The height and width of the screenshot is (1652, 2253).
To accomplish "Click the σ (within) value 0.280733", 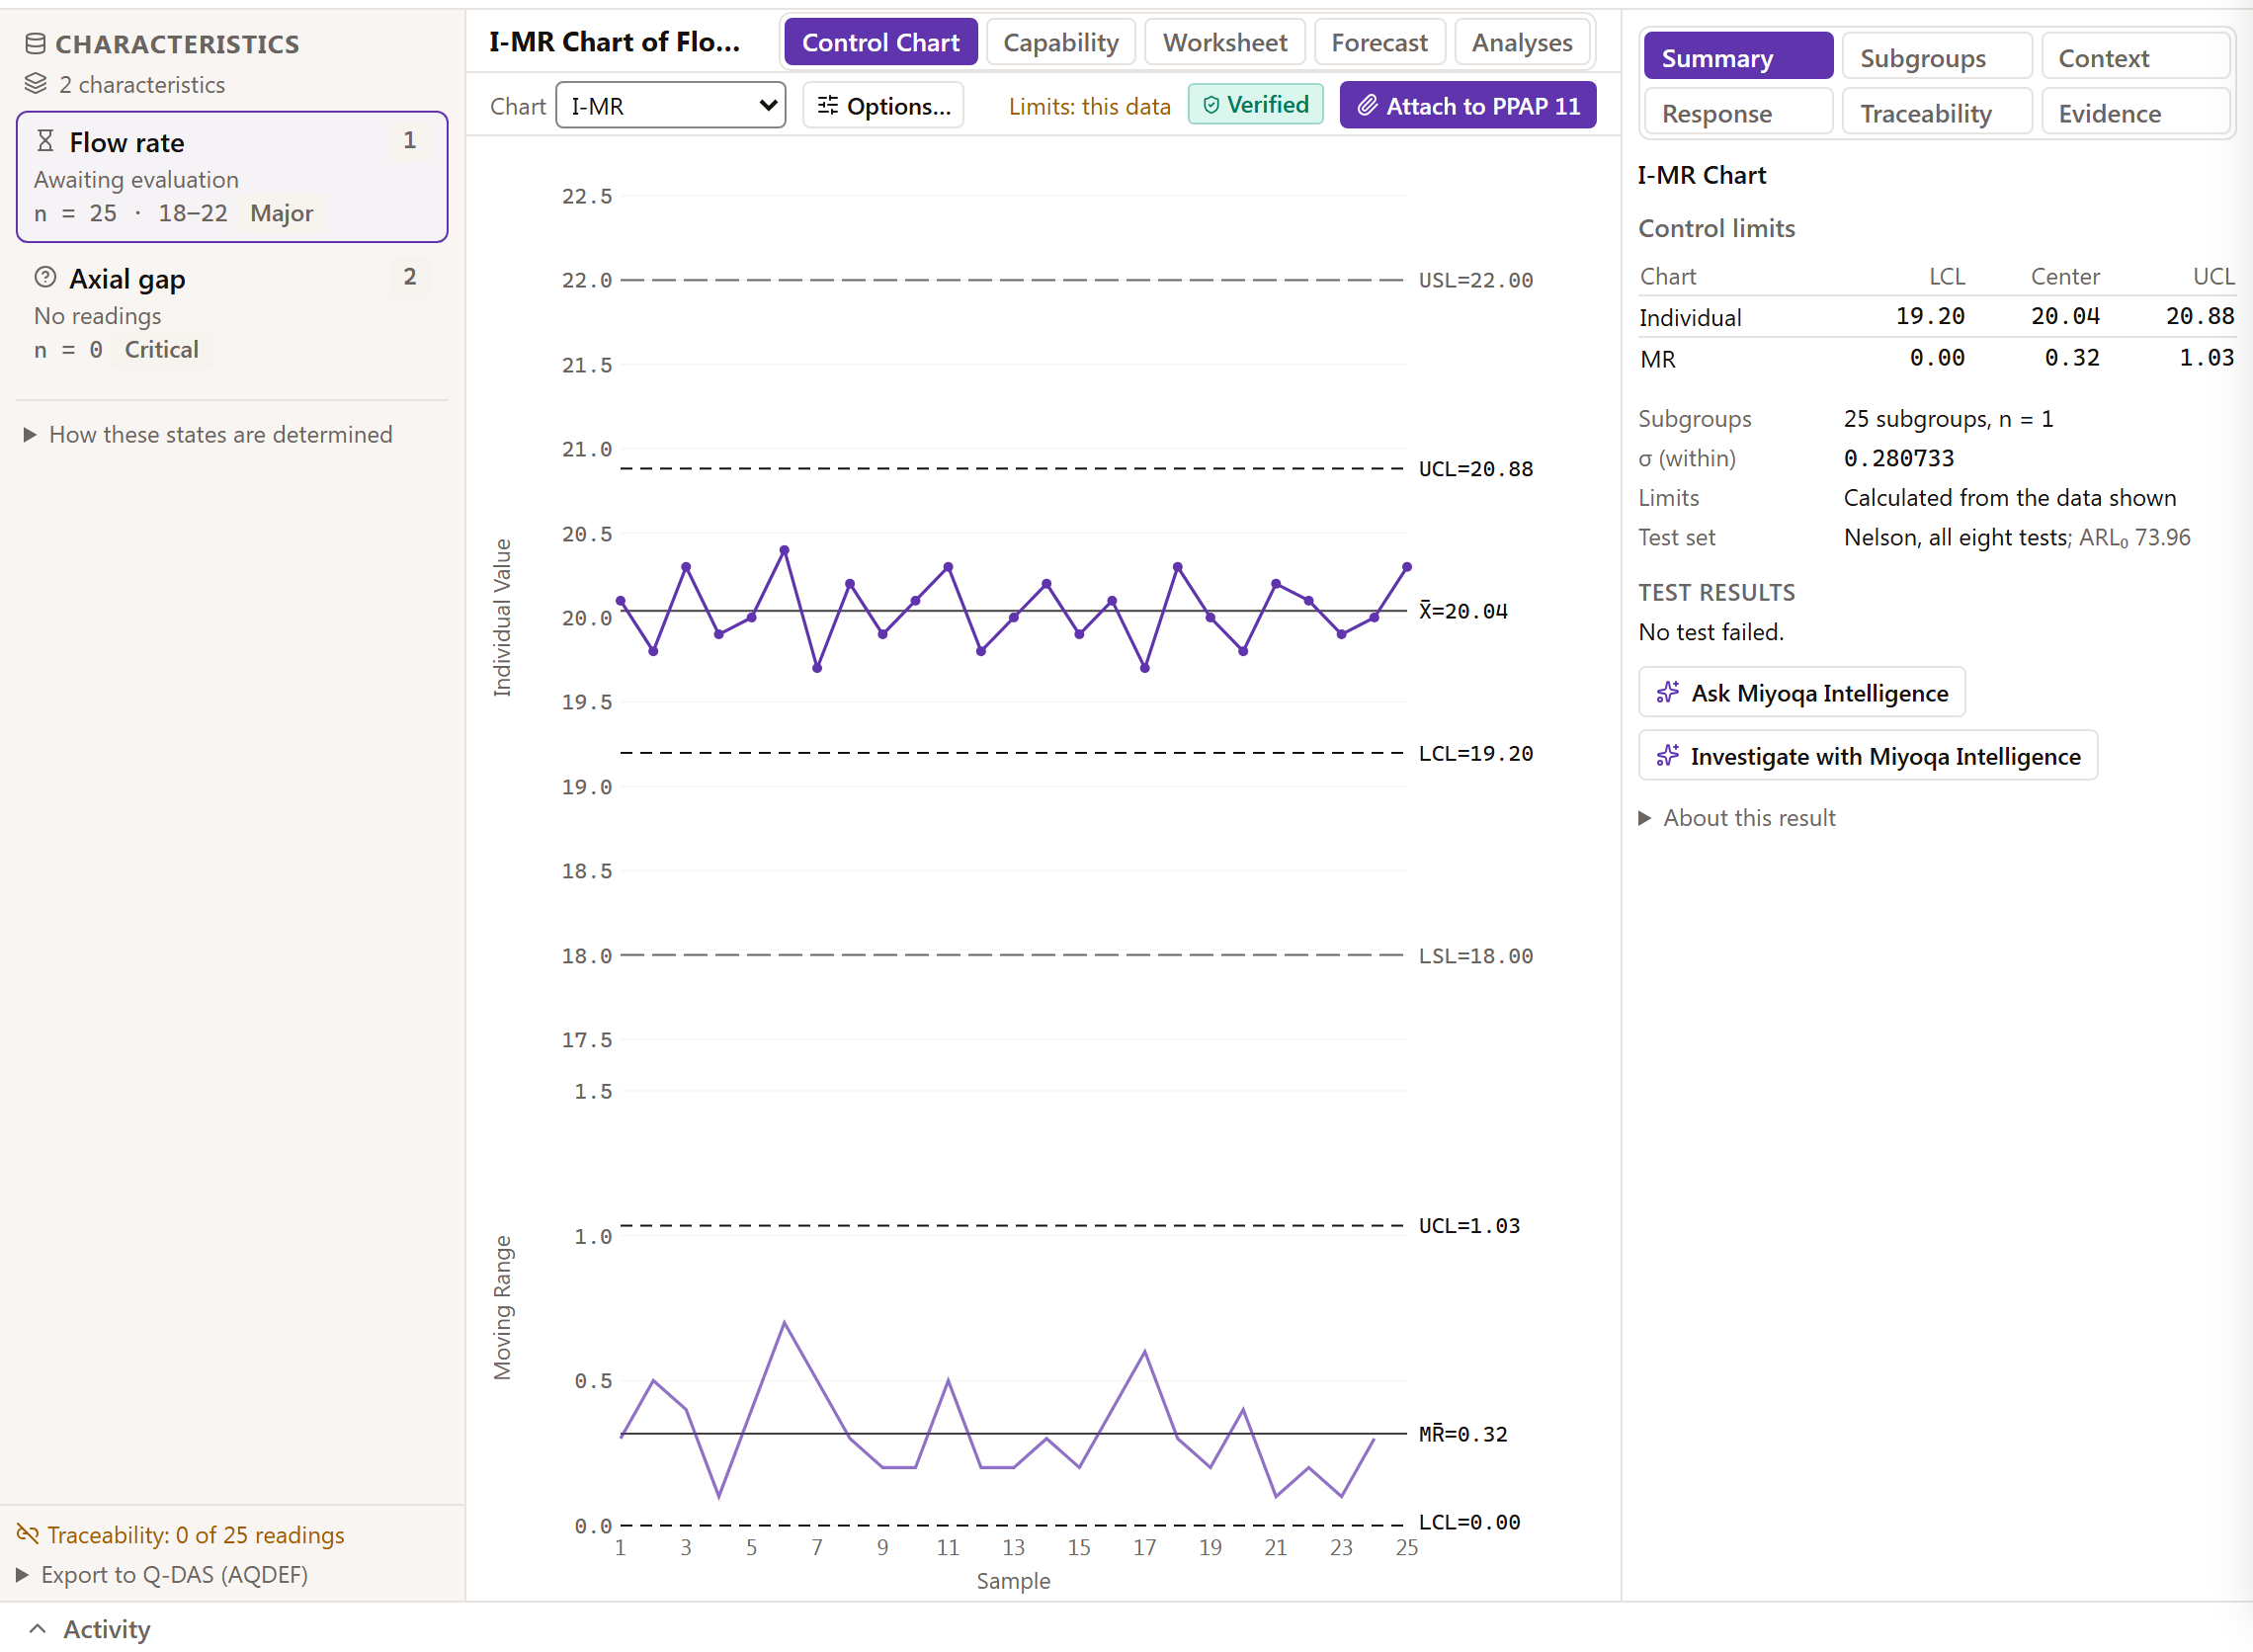I will coord(1898,458).
